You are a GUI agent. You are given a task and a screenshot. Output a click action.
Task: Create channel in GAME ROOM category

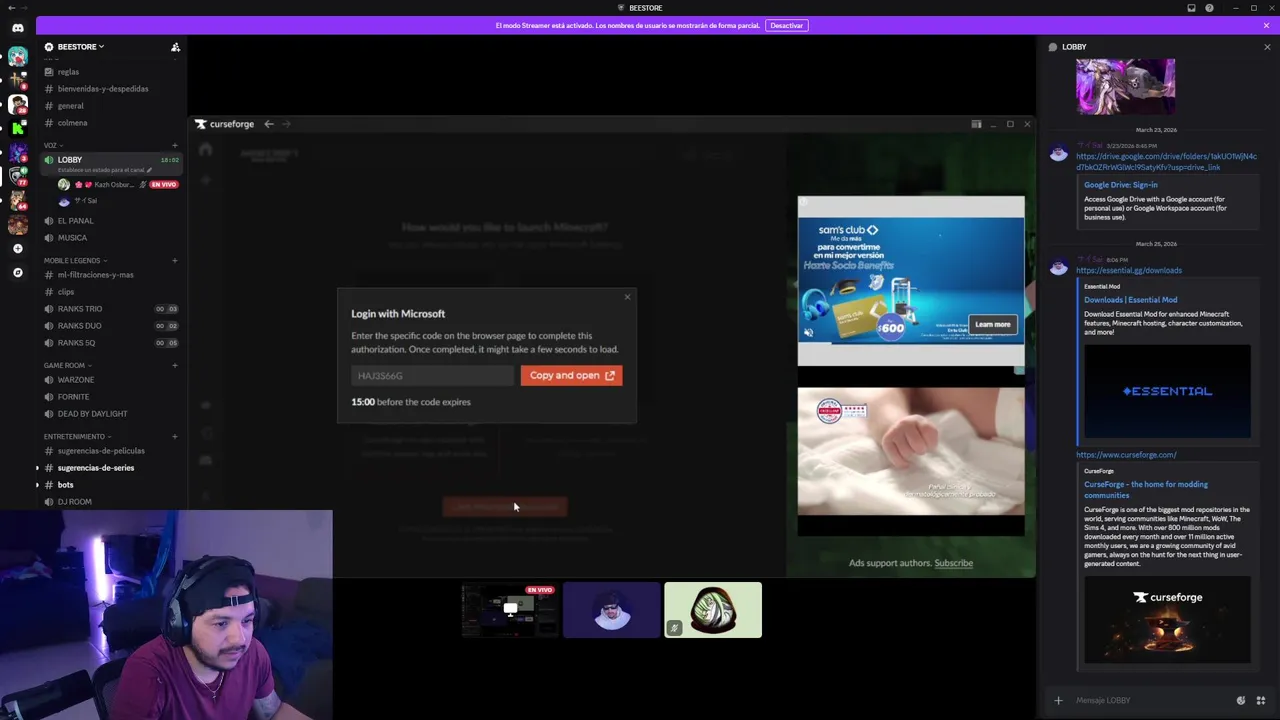click(x=175, y=366)
